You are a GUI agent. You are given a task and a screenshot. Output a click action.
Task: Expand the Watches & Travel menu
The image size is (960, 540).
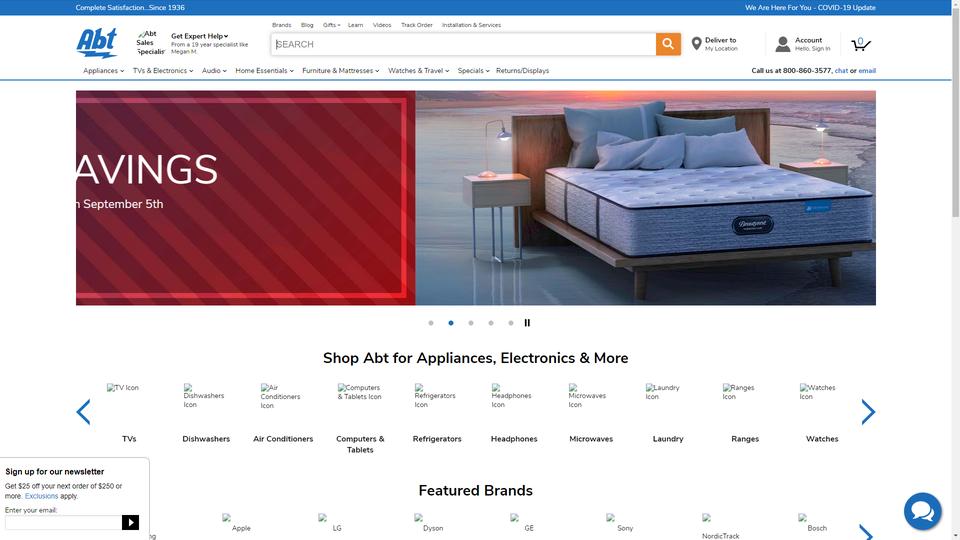click(x=419, y=71)
